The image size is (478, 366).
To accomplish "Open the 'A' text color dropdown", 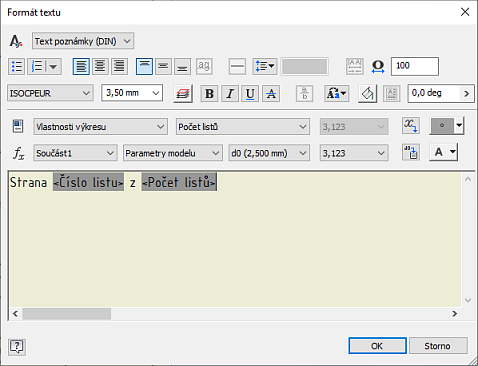I will (x=444, y=152).
